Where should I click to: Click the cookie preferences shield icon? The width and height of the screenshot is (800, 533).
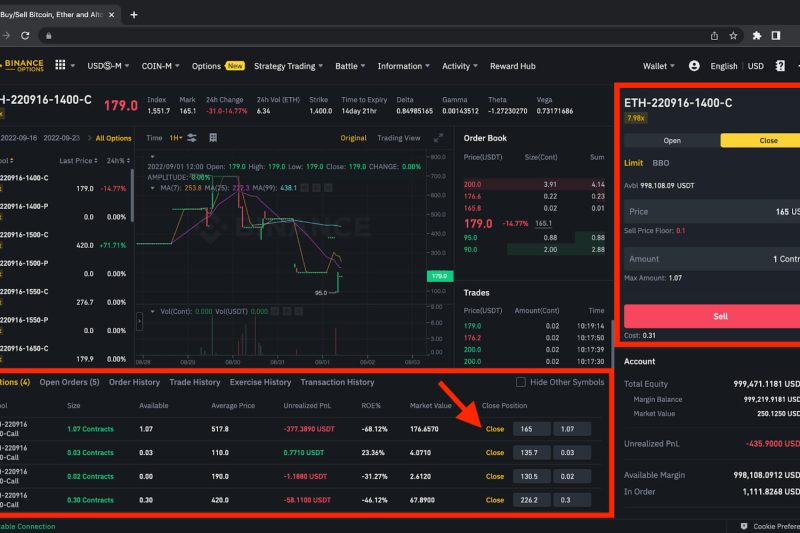point(744,526)
